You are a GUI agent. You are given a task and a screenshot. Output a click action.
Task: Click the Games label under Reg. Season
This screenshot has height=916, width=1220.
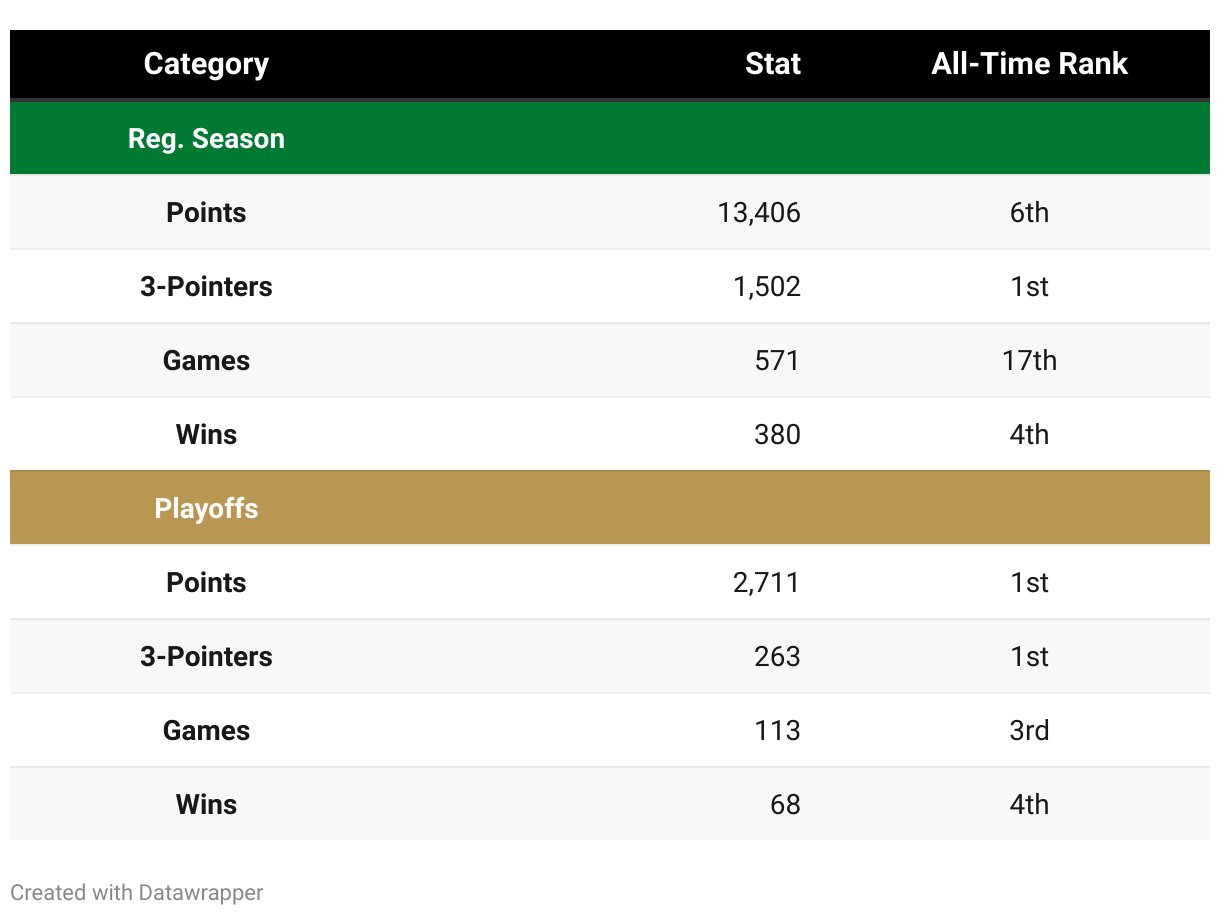206,360
